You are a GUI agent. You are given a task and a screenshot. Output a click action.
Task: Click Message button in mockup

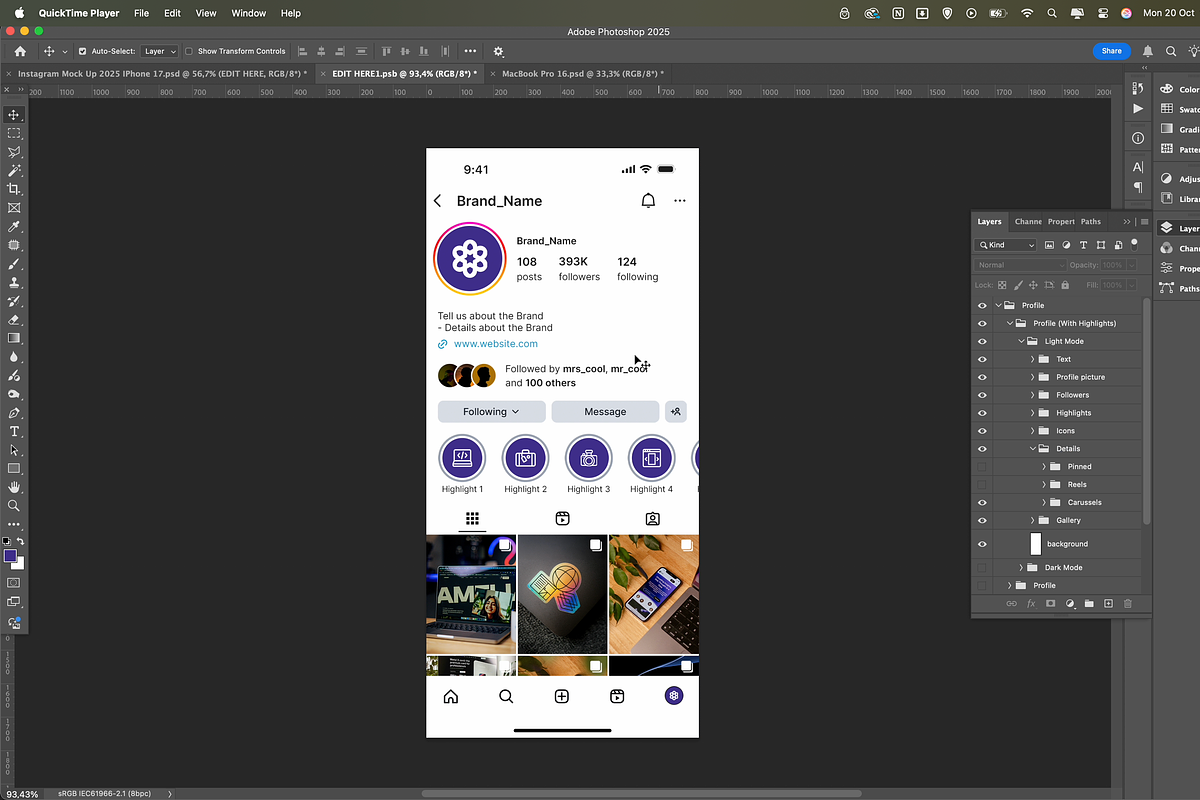pos(605,412)
